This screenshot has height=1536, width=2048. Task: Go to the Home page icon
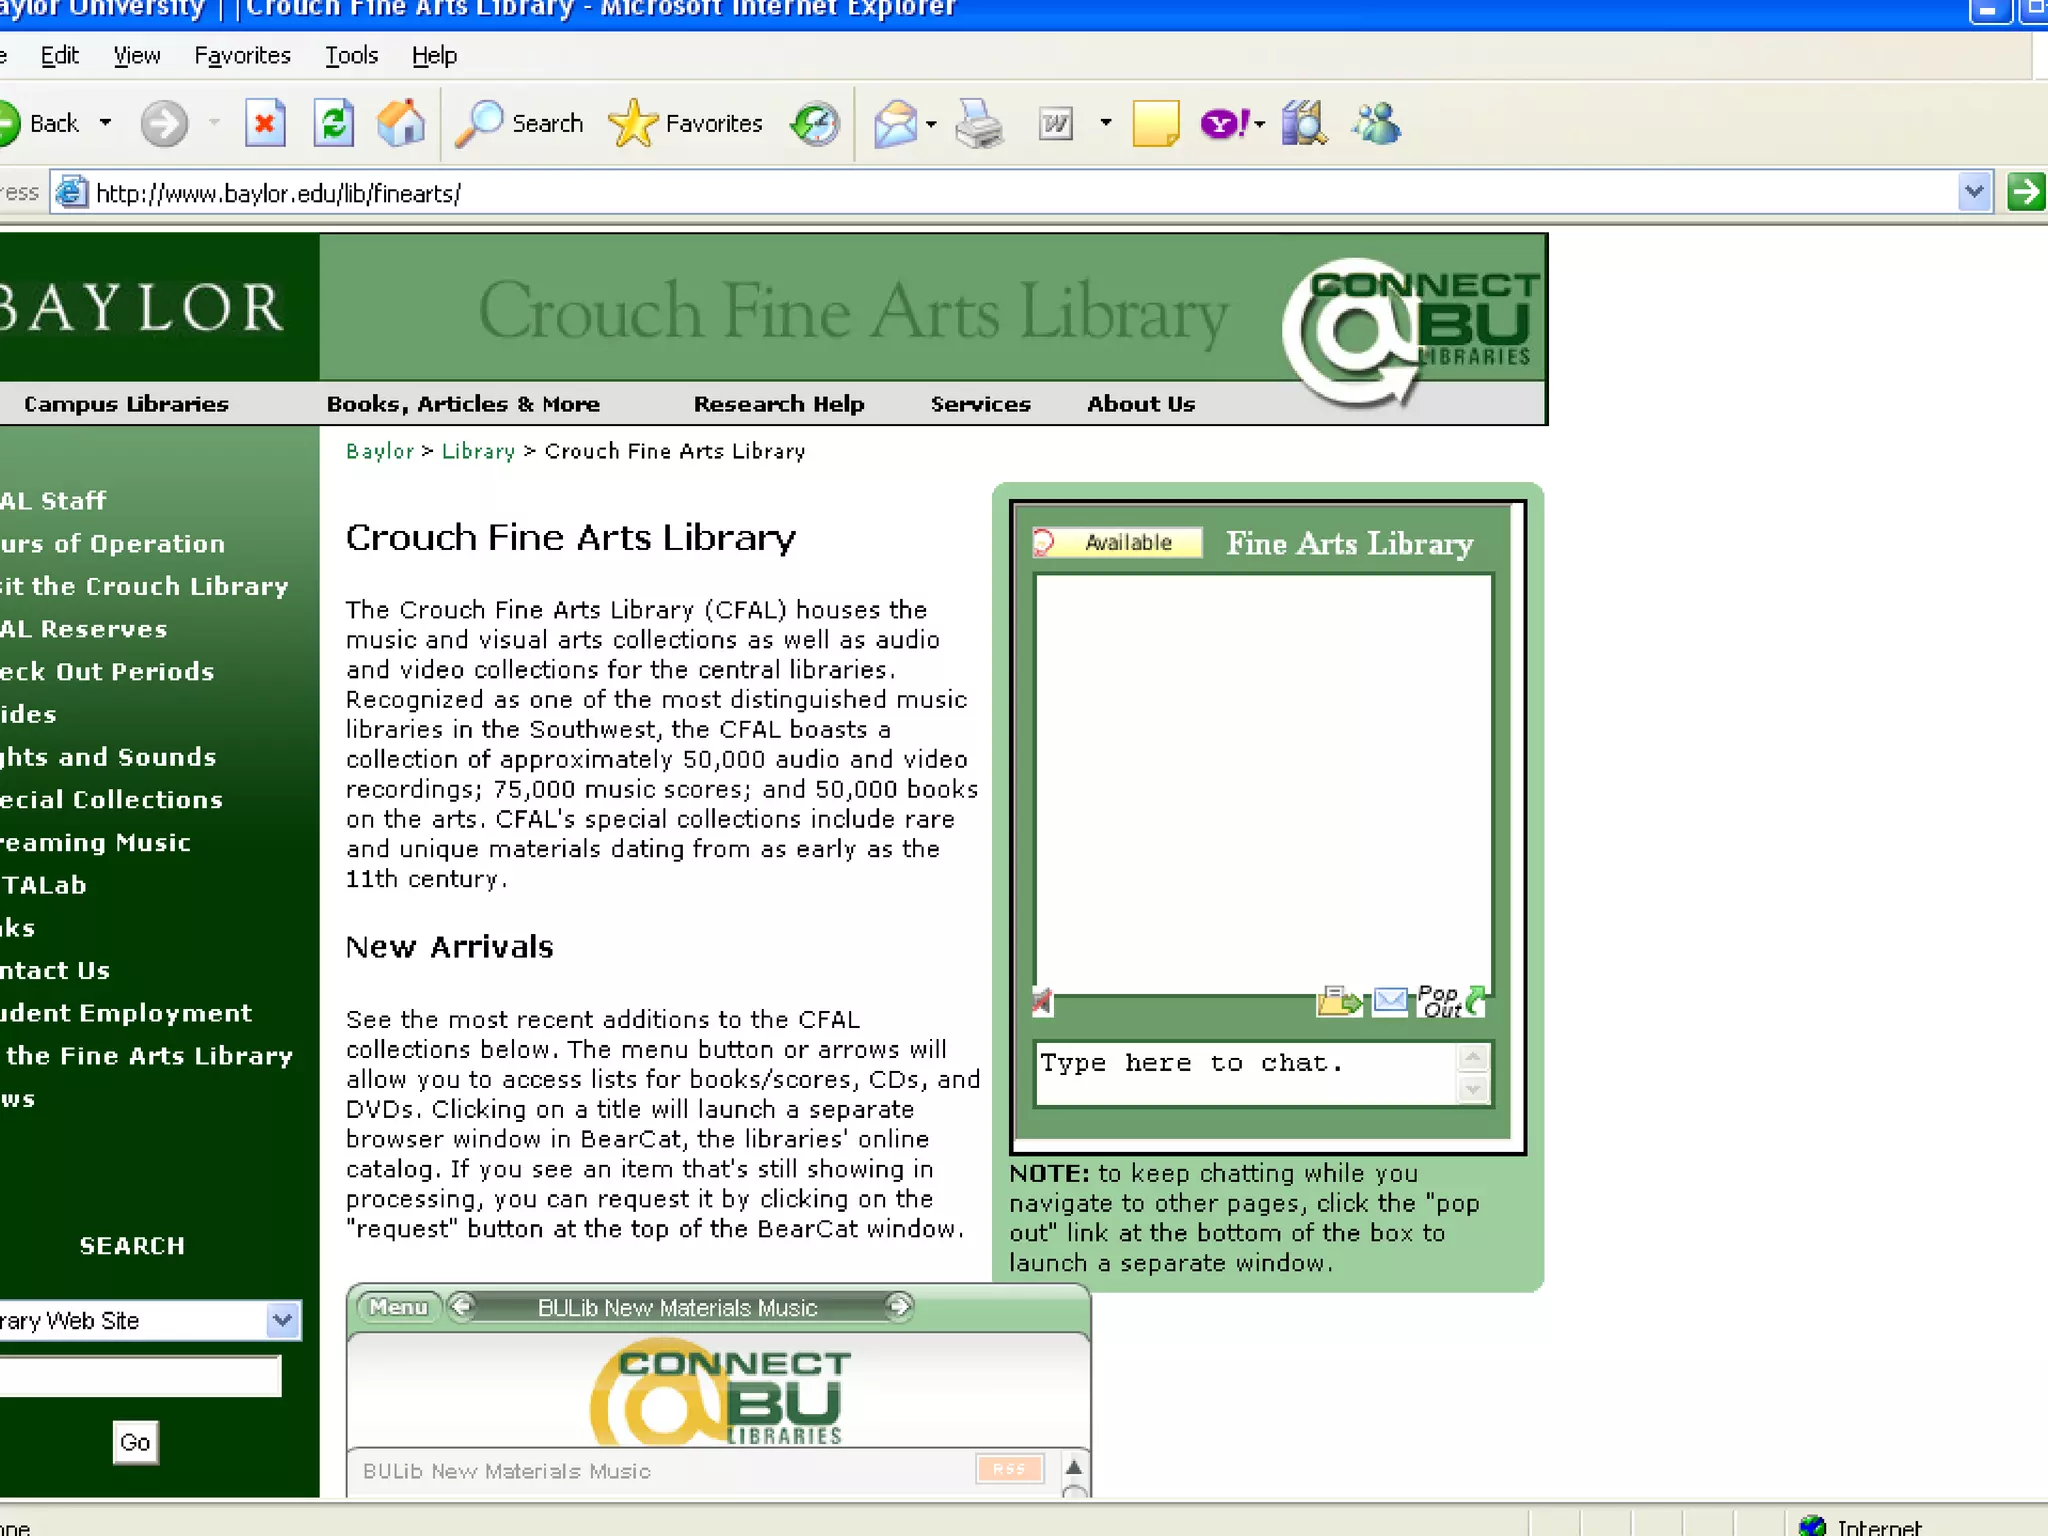tap(401, 124)
